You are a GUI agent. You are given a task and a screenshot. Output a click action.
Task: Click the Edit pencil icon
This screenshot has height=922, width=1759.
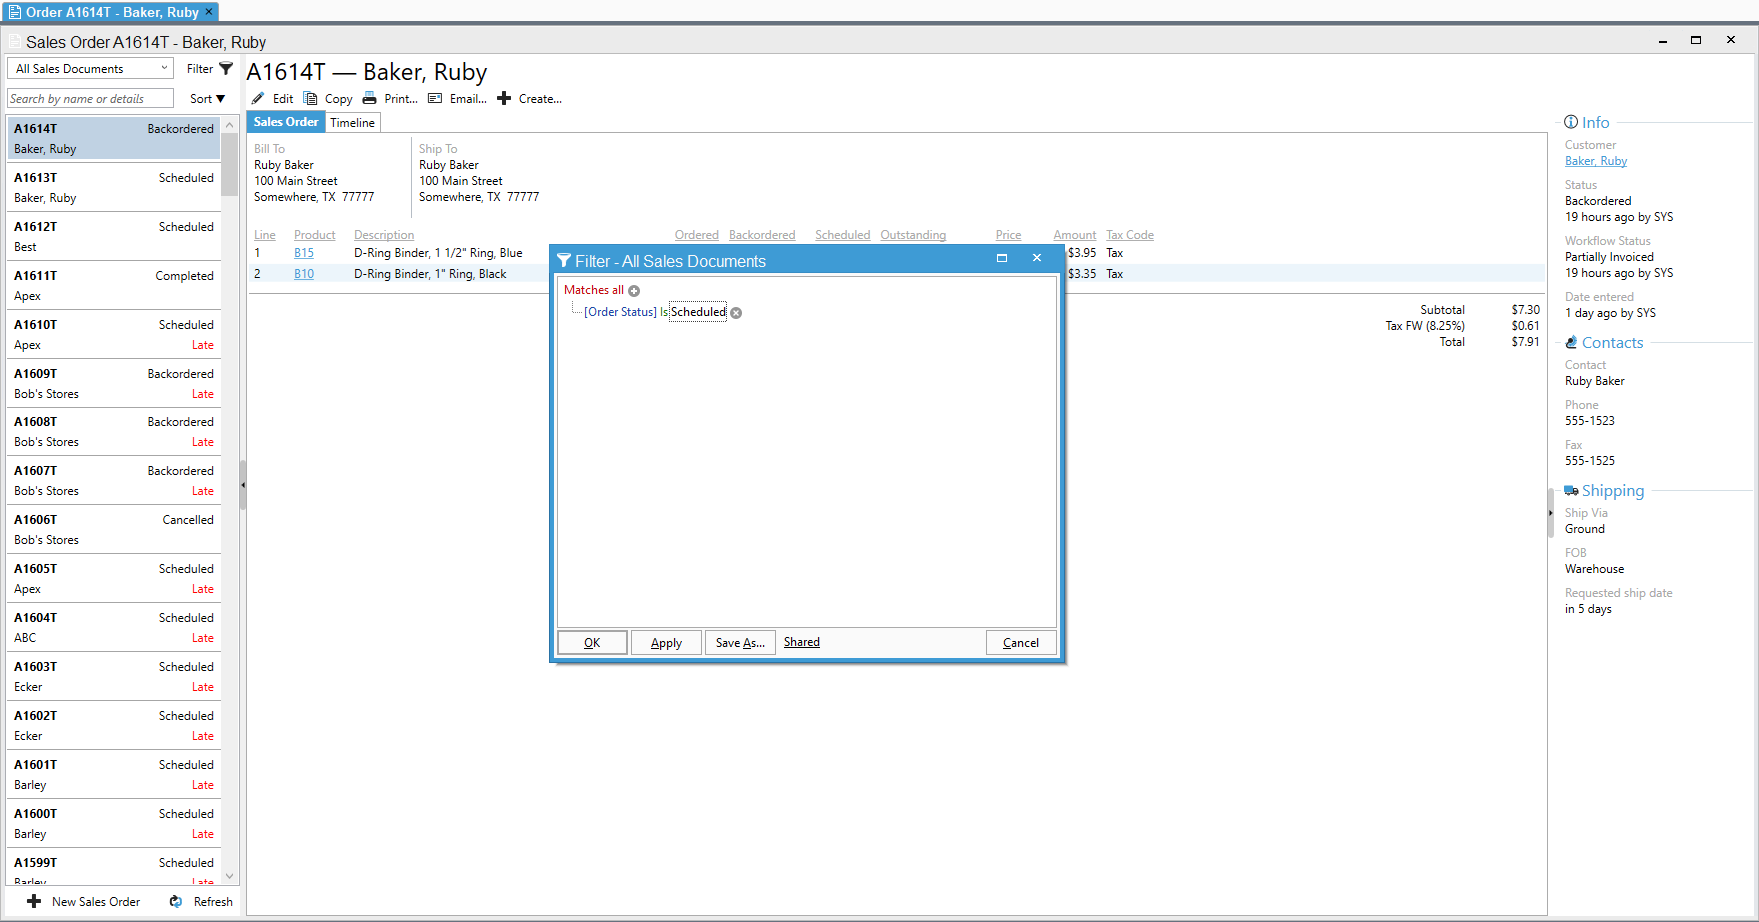(x=258, y=98)
